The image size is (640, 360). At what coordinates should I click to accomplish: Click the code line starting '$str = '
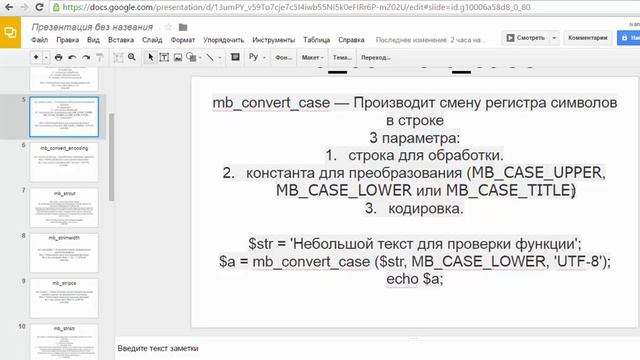(415, 244)
